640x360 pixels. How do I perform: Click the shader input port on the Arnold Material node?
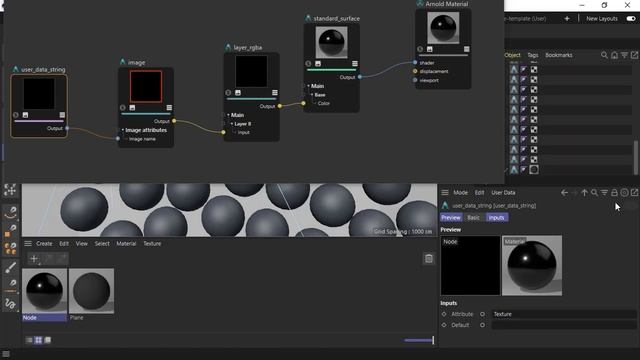point(415,63)
